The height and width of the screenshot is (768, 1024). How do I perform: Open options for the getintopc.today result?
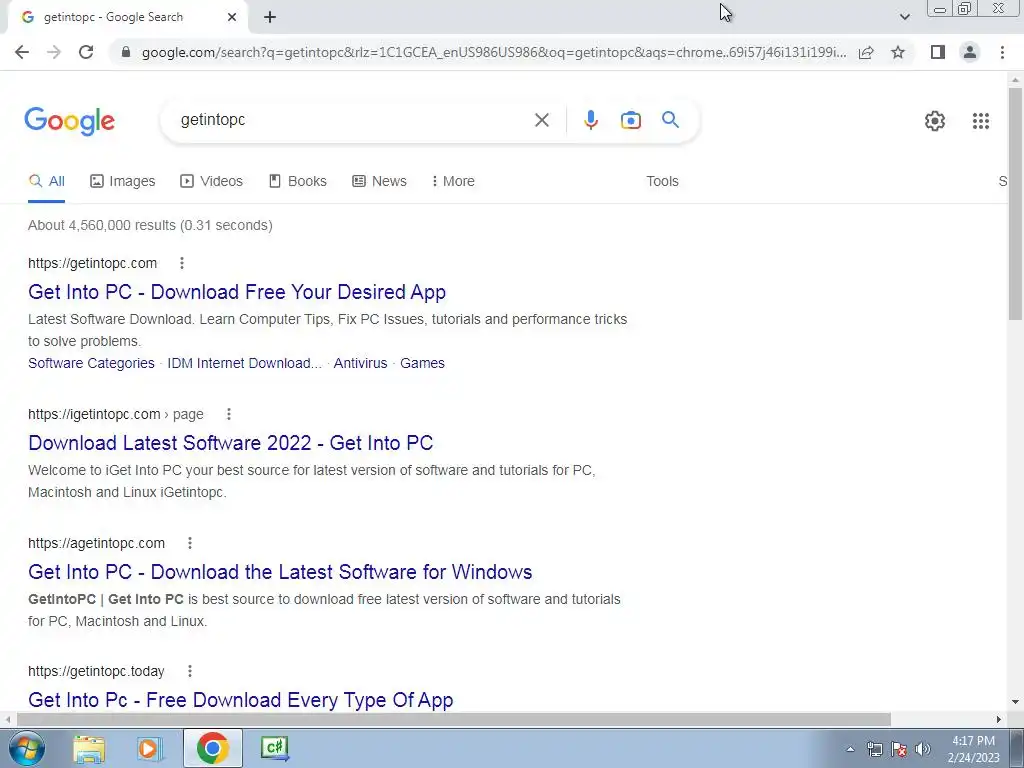(x=189, y=671)
